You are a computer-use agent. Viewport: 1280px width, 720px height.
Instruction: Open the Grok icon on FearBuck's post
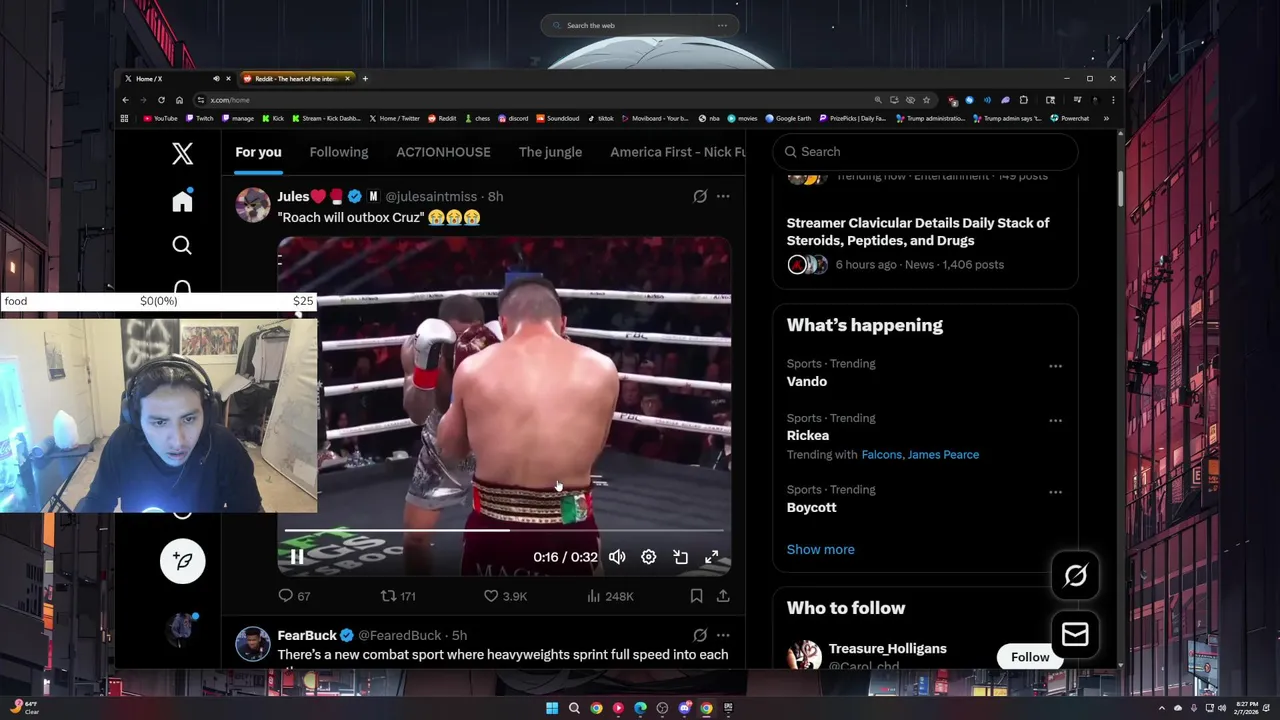(700, 635)
